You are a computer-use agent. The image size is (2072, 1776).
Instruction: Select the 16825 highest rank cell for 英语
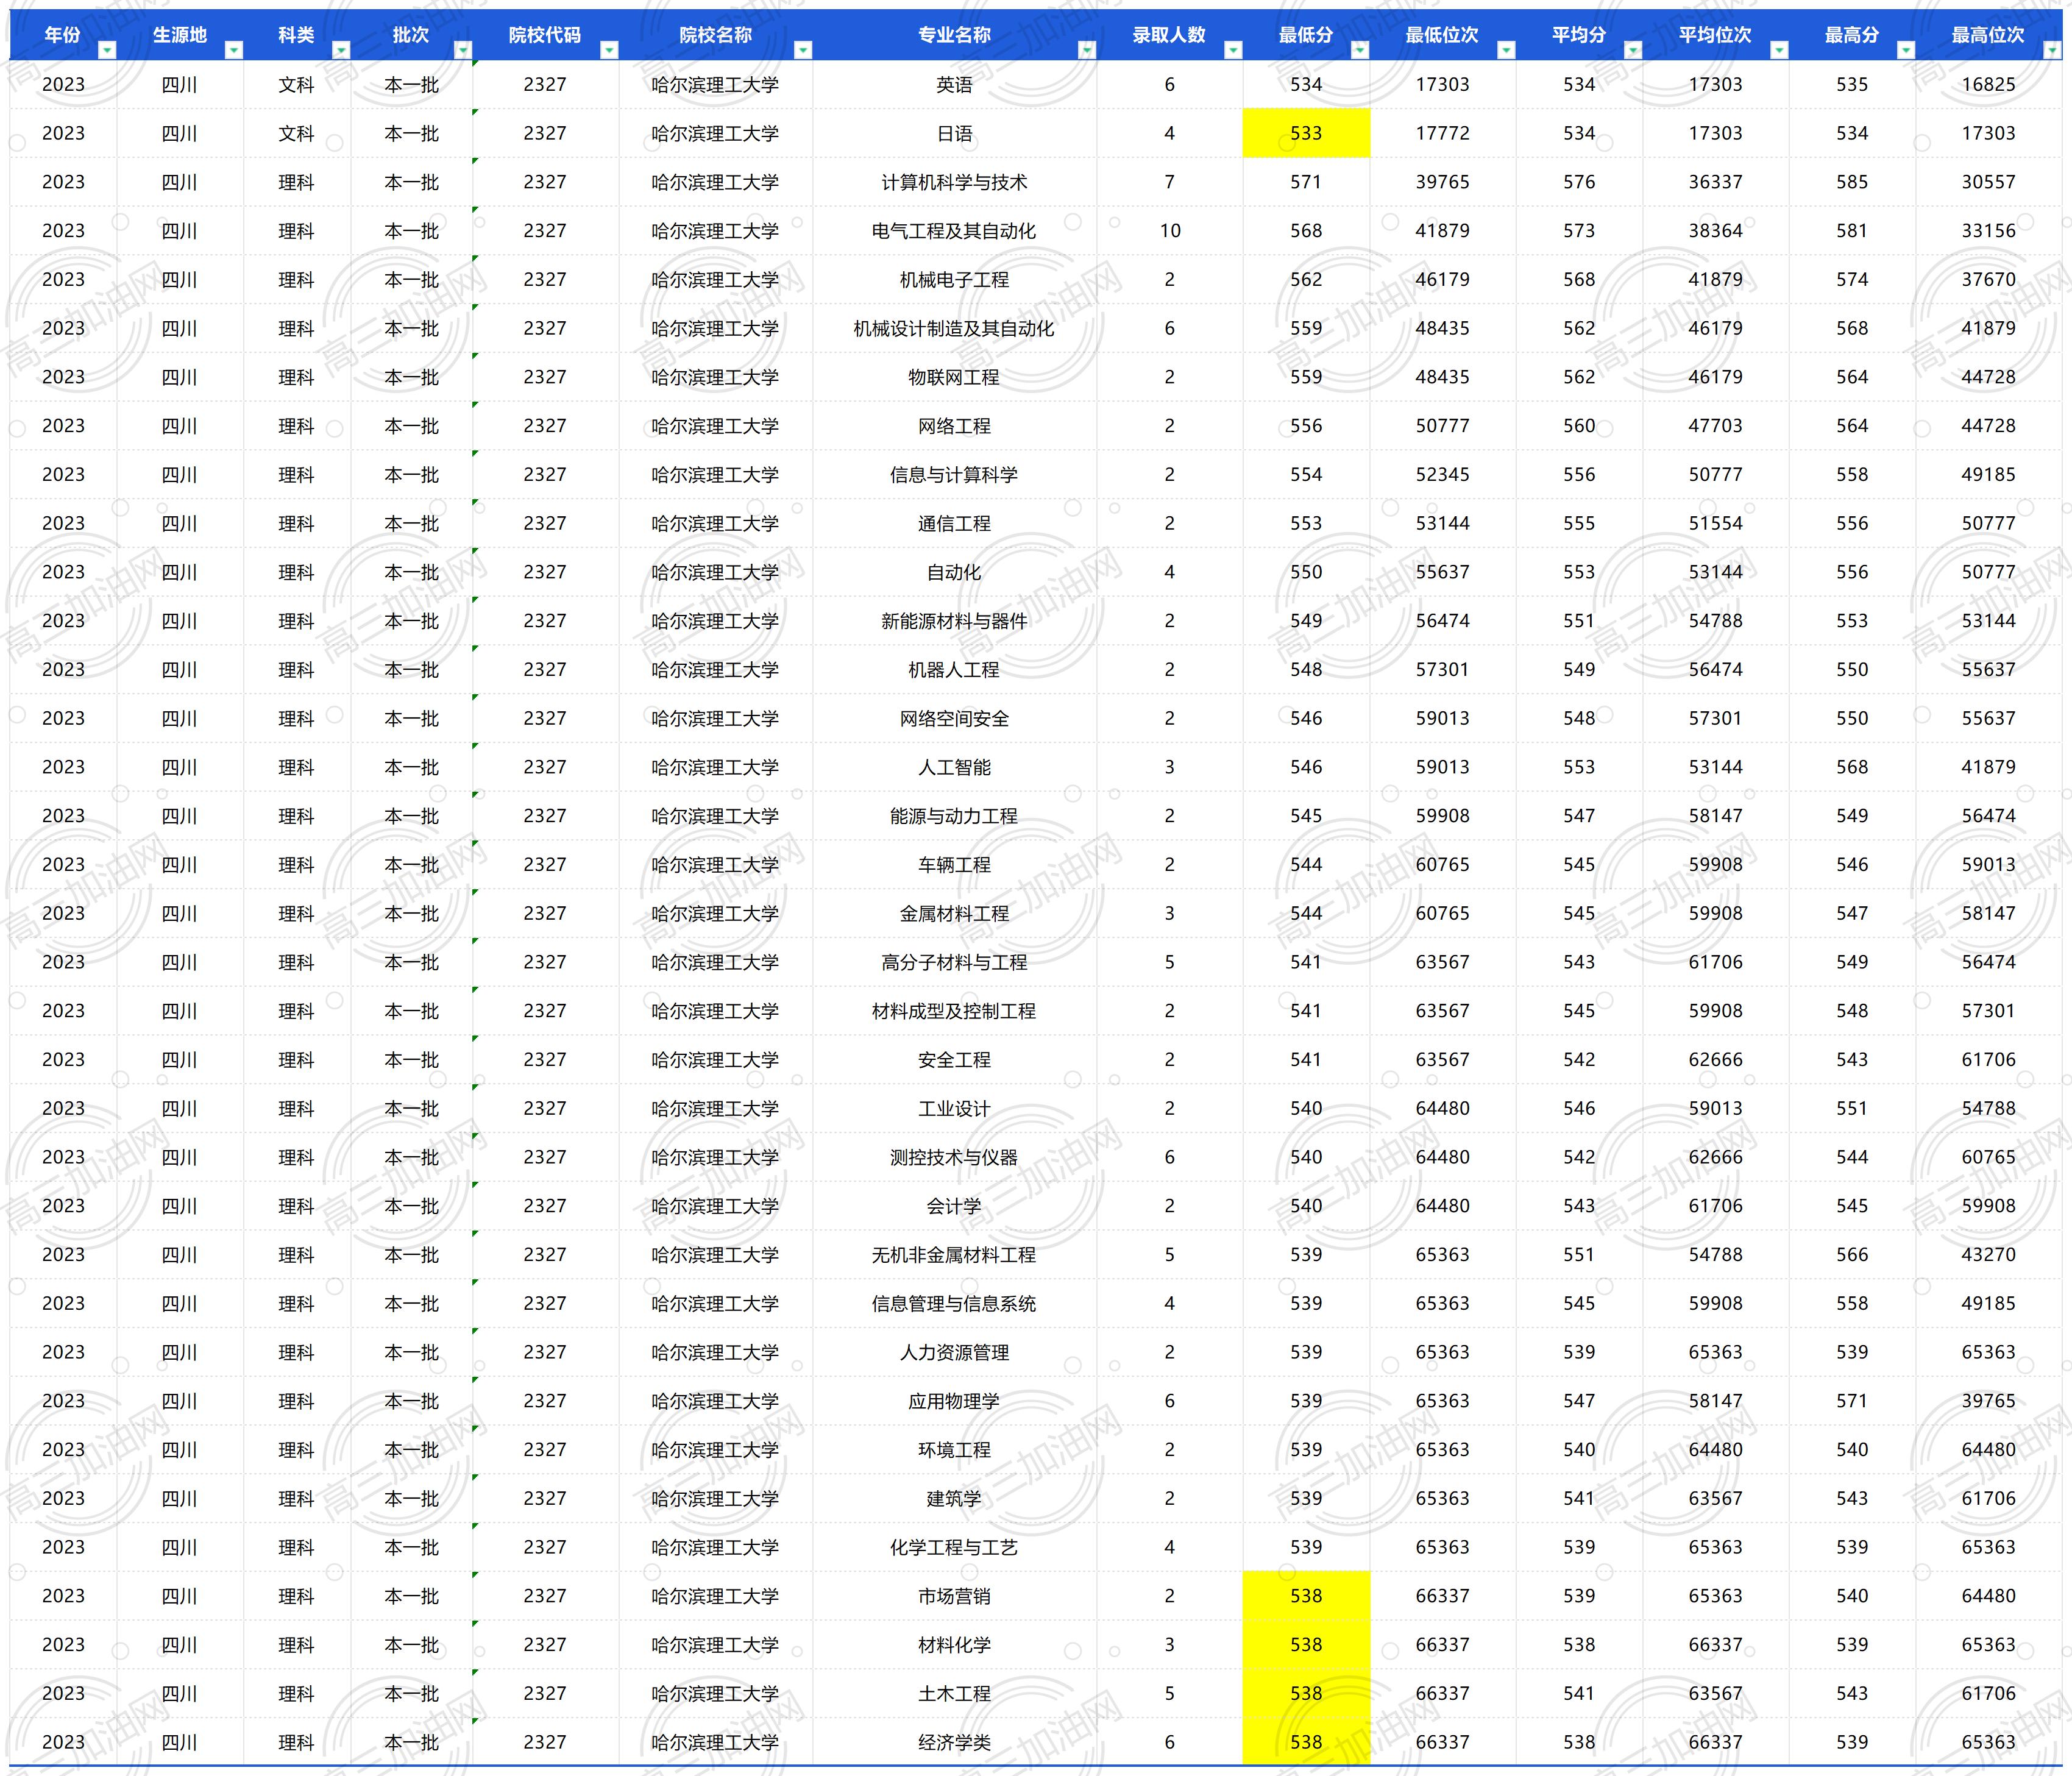point(1989,85)
